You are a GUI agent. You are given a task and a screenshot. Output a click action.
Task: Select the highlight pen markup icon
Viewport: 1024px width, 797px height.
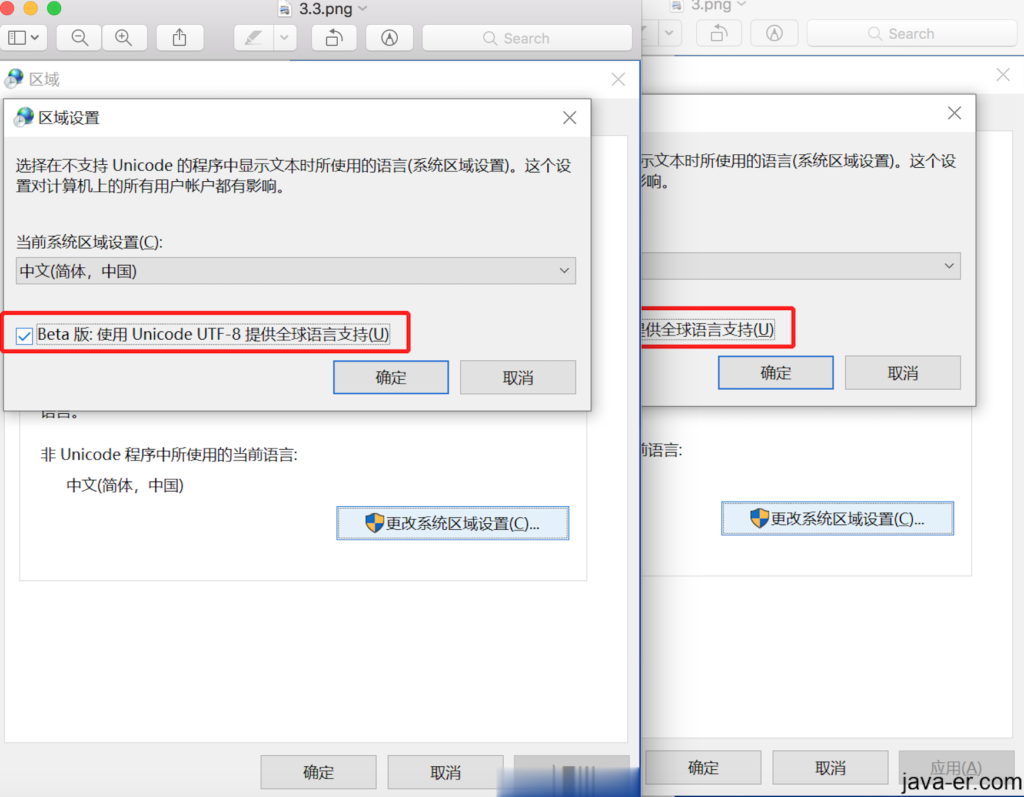coord(253,38)
